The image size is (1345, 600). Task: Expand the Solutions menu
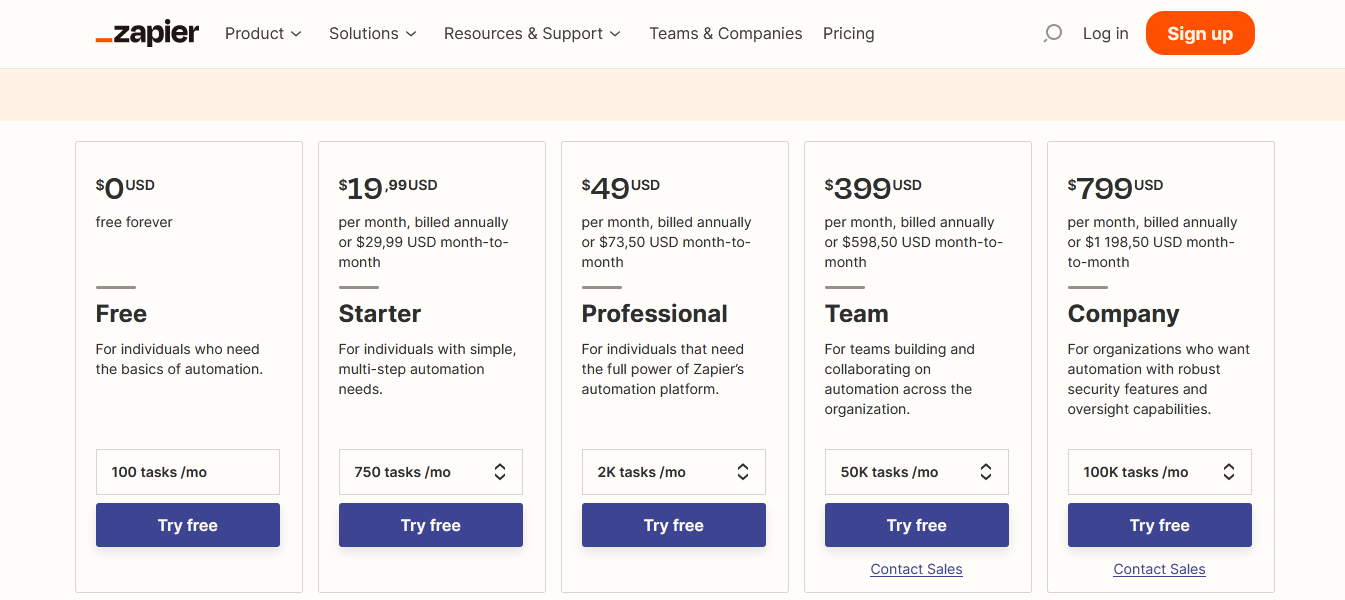(x=372, y=33)
